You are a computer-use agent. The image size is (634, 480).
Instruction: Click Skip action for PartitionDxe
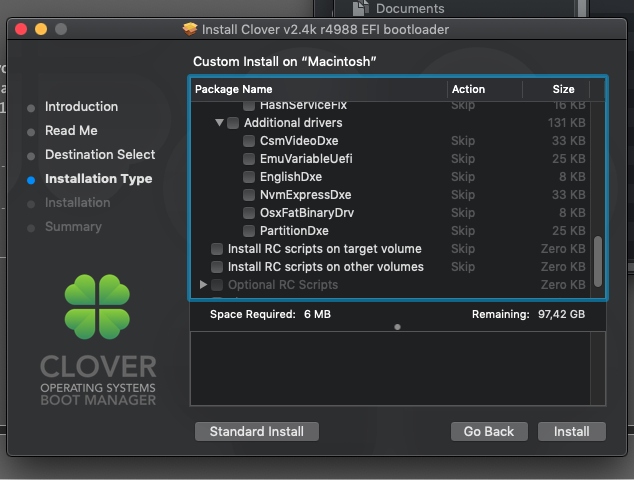(x=463, y=231)
